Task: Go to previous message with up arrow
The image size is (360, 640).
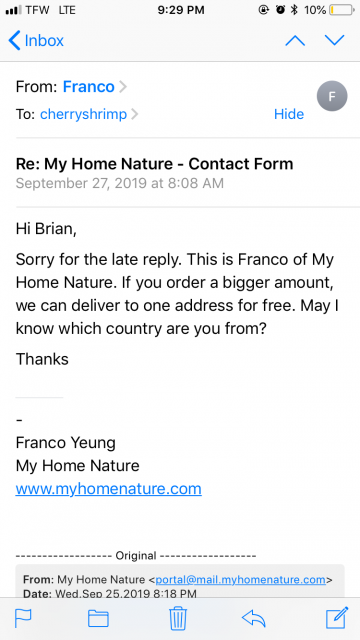Action: [x=295, y=40]
